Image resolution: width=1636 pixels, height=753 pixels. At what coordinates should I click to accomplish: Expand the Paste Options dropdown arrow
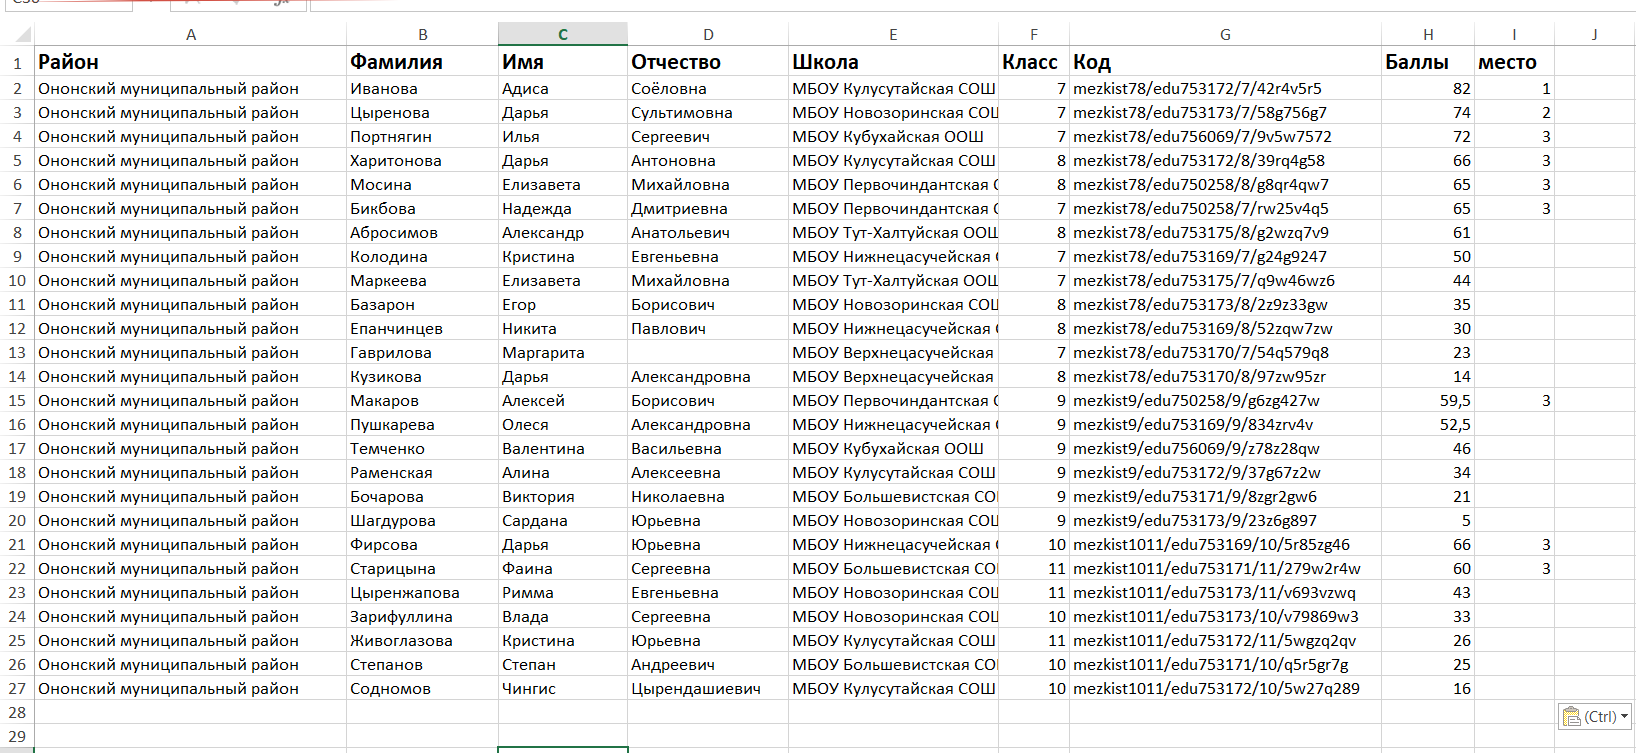[x=1625, y=716]
